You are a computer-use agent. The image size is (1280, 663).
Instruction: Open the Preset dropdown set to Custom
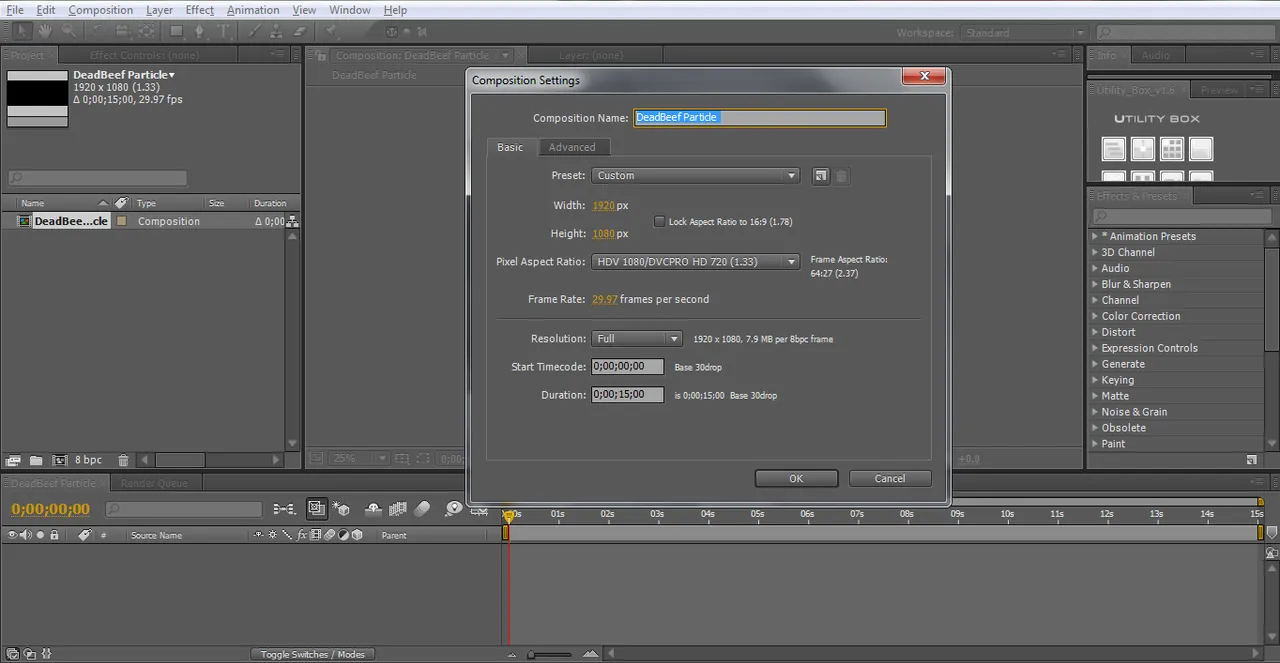(x=695, y=176)
